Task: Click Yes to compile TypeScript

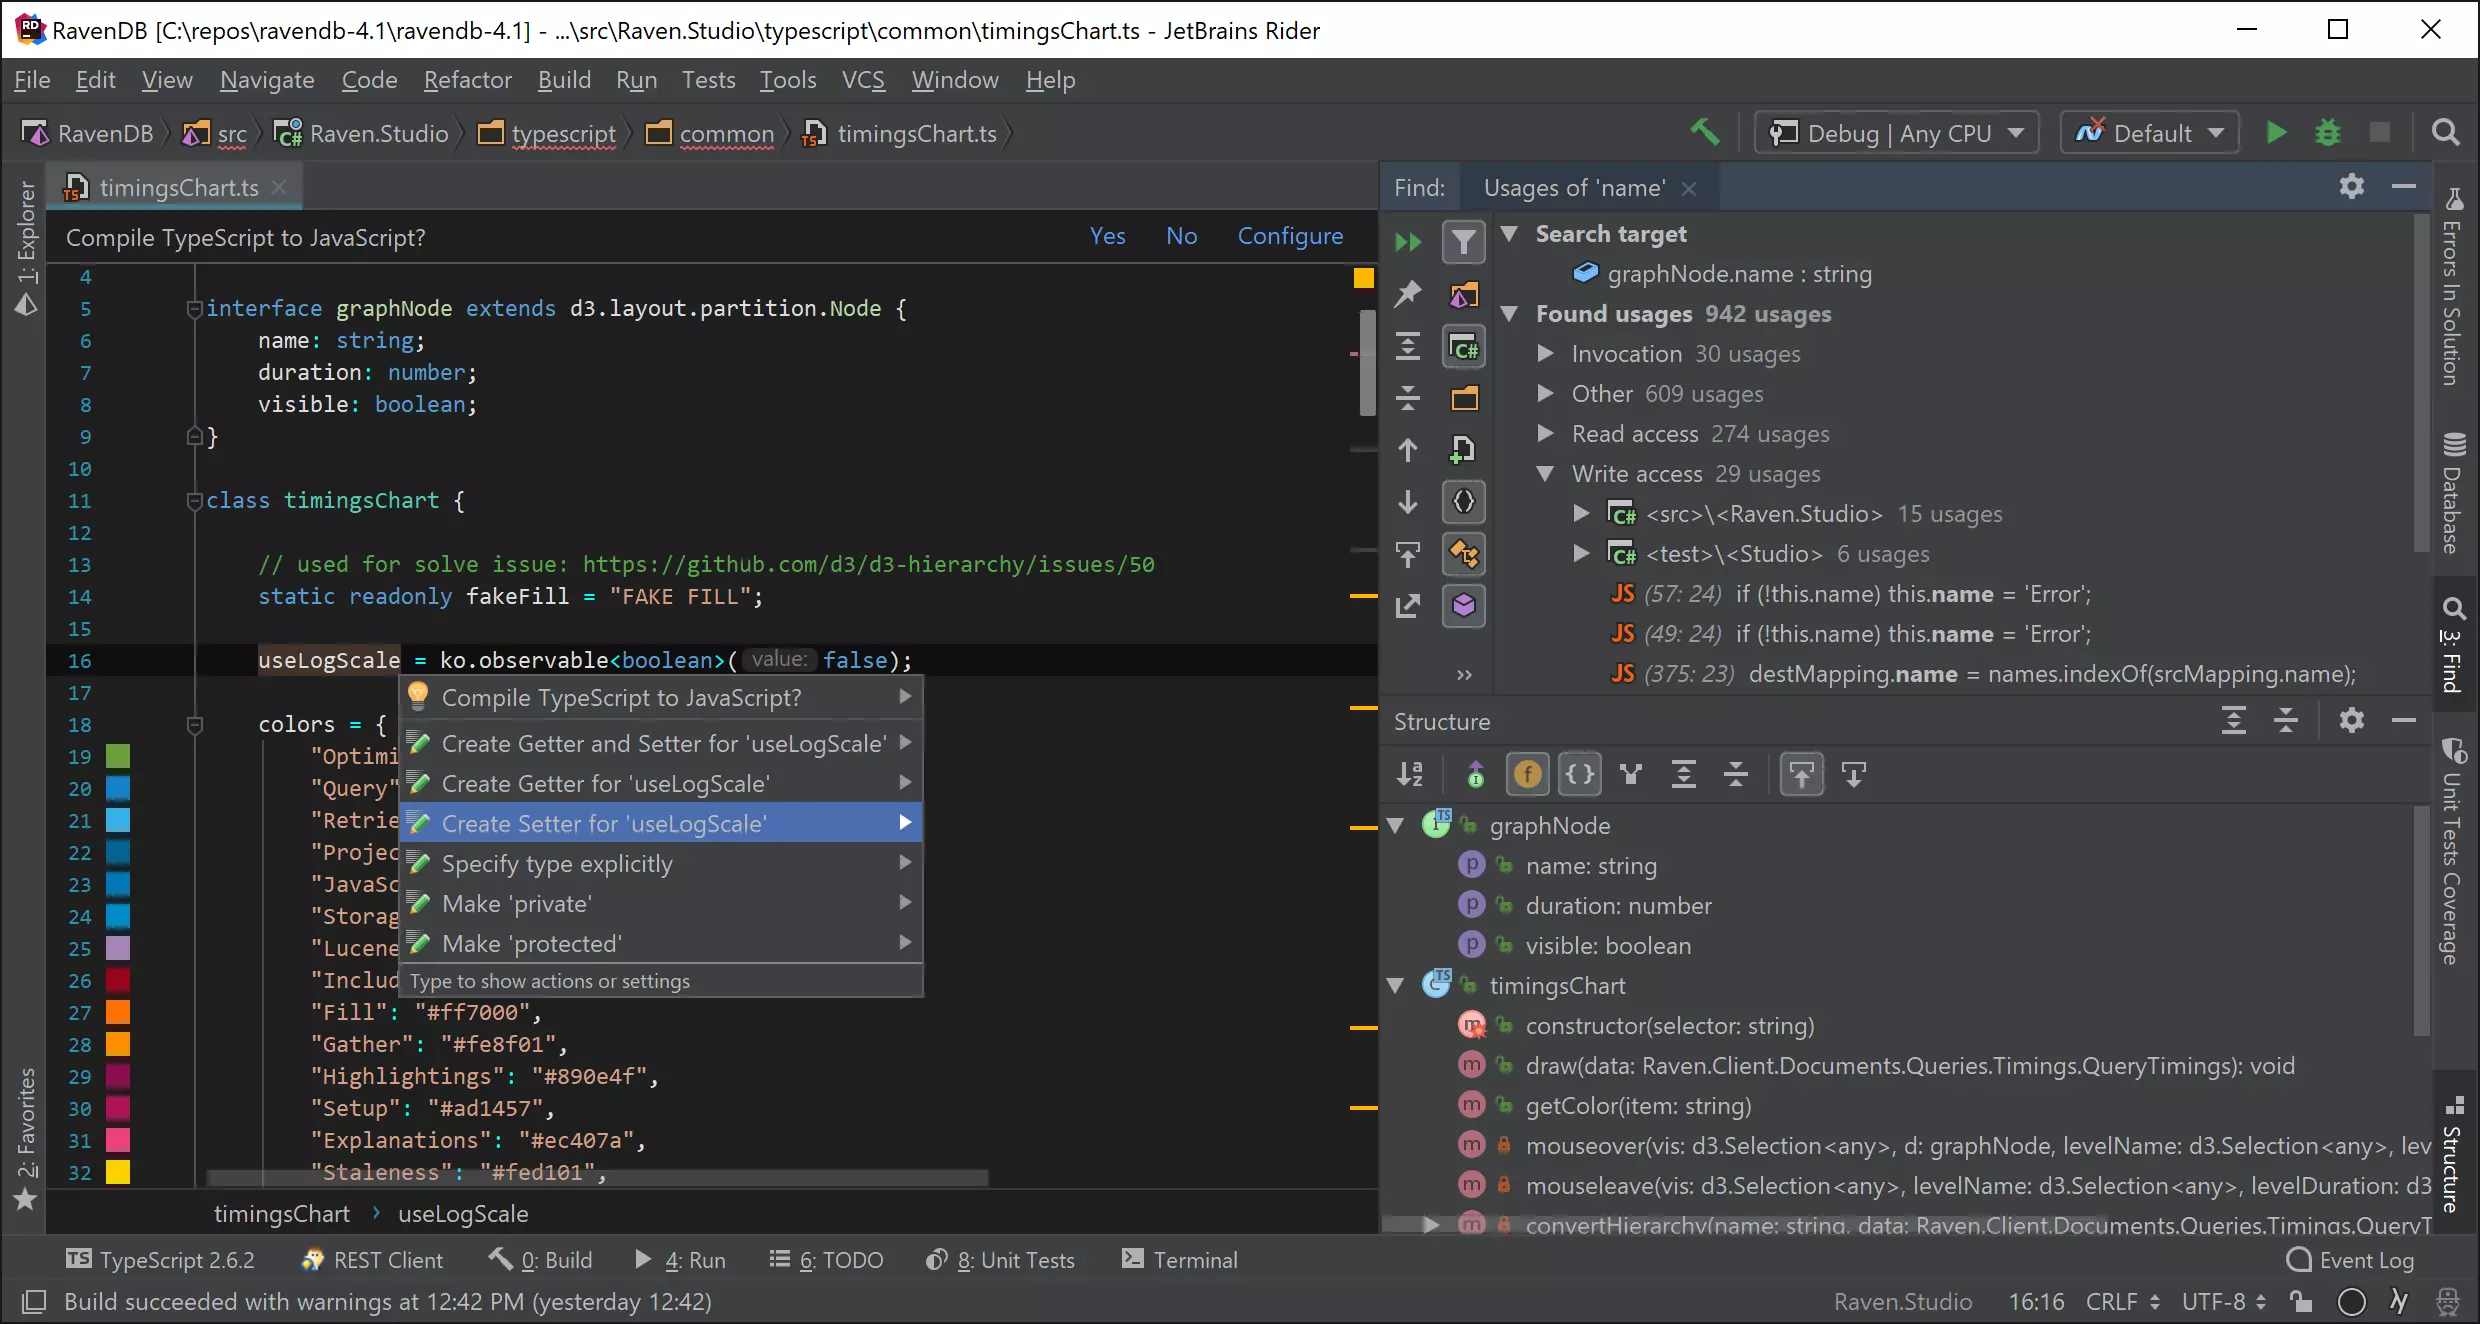Action: 1107,237
